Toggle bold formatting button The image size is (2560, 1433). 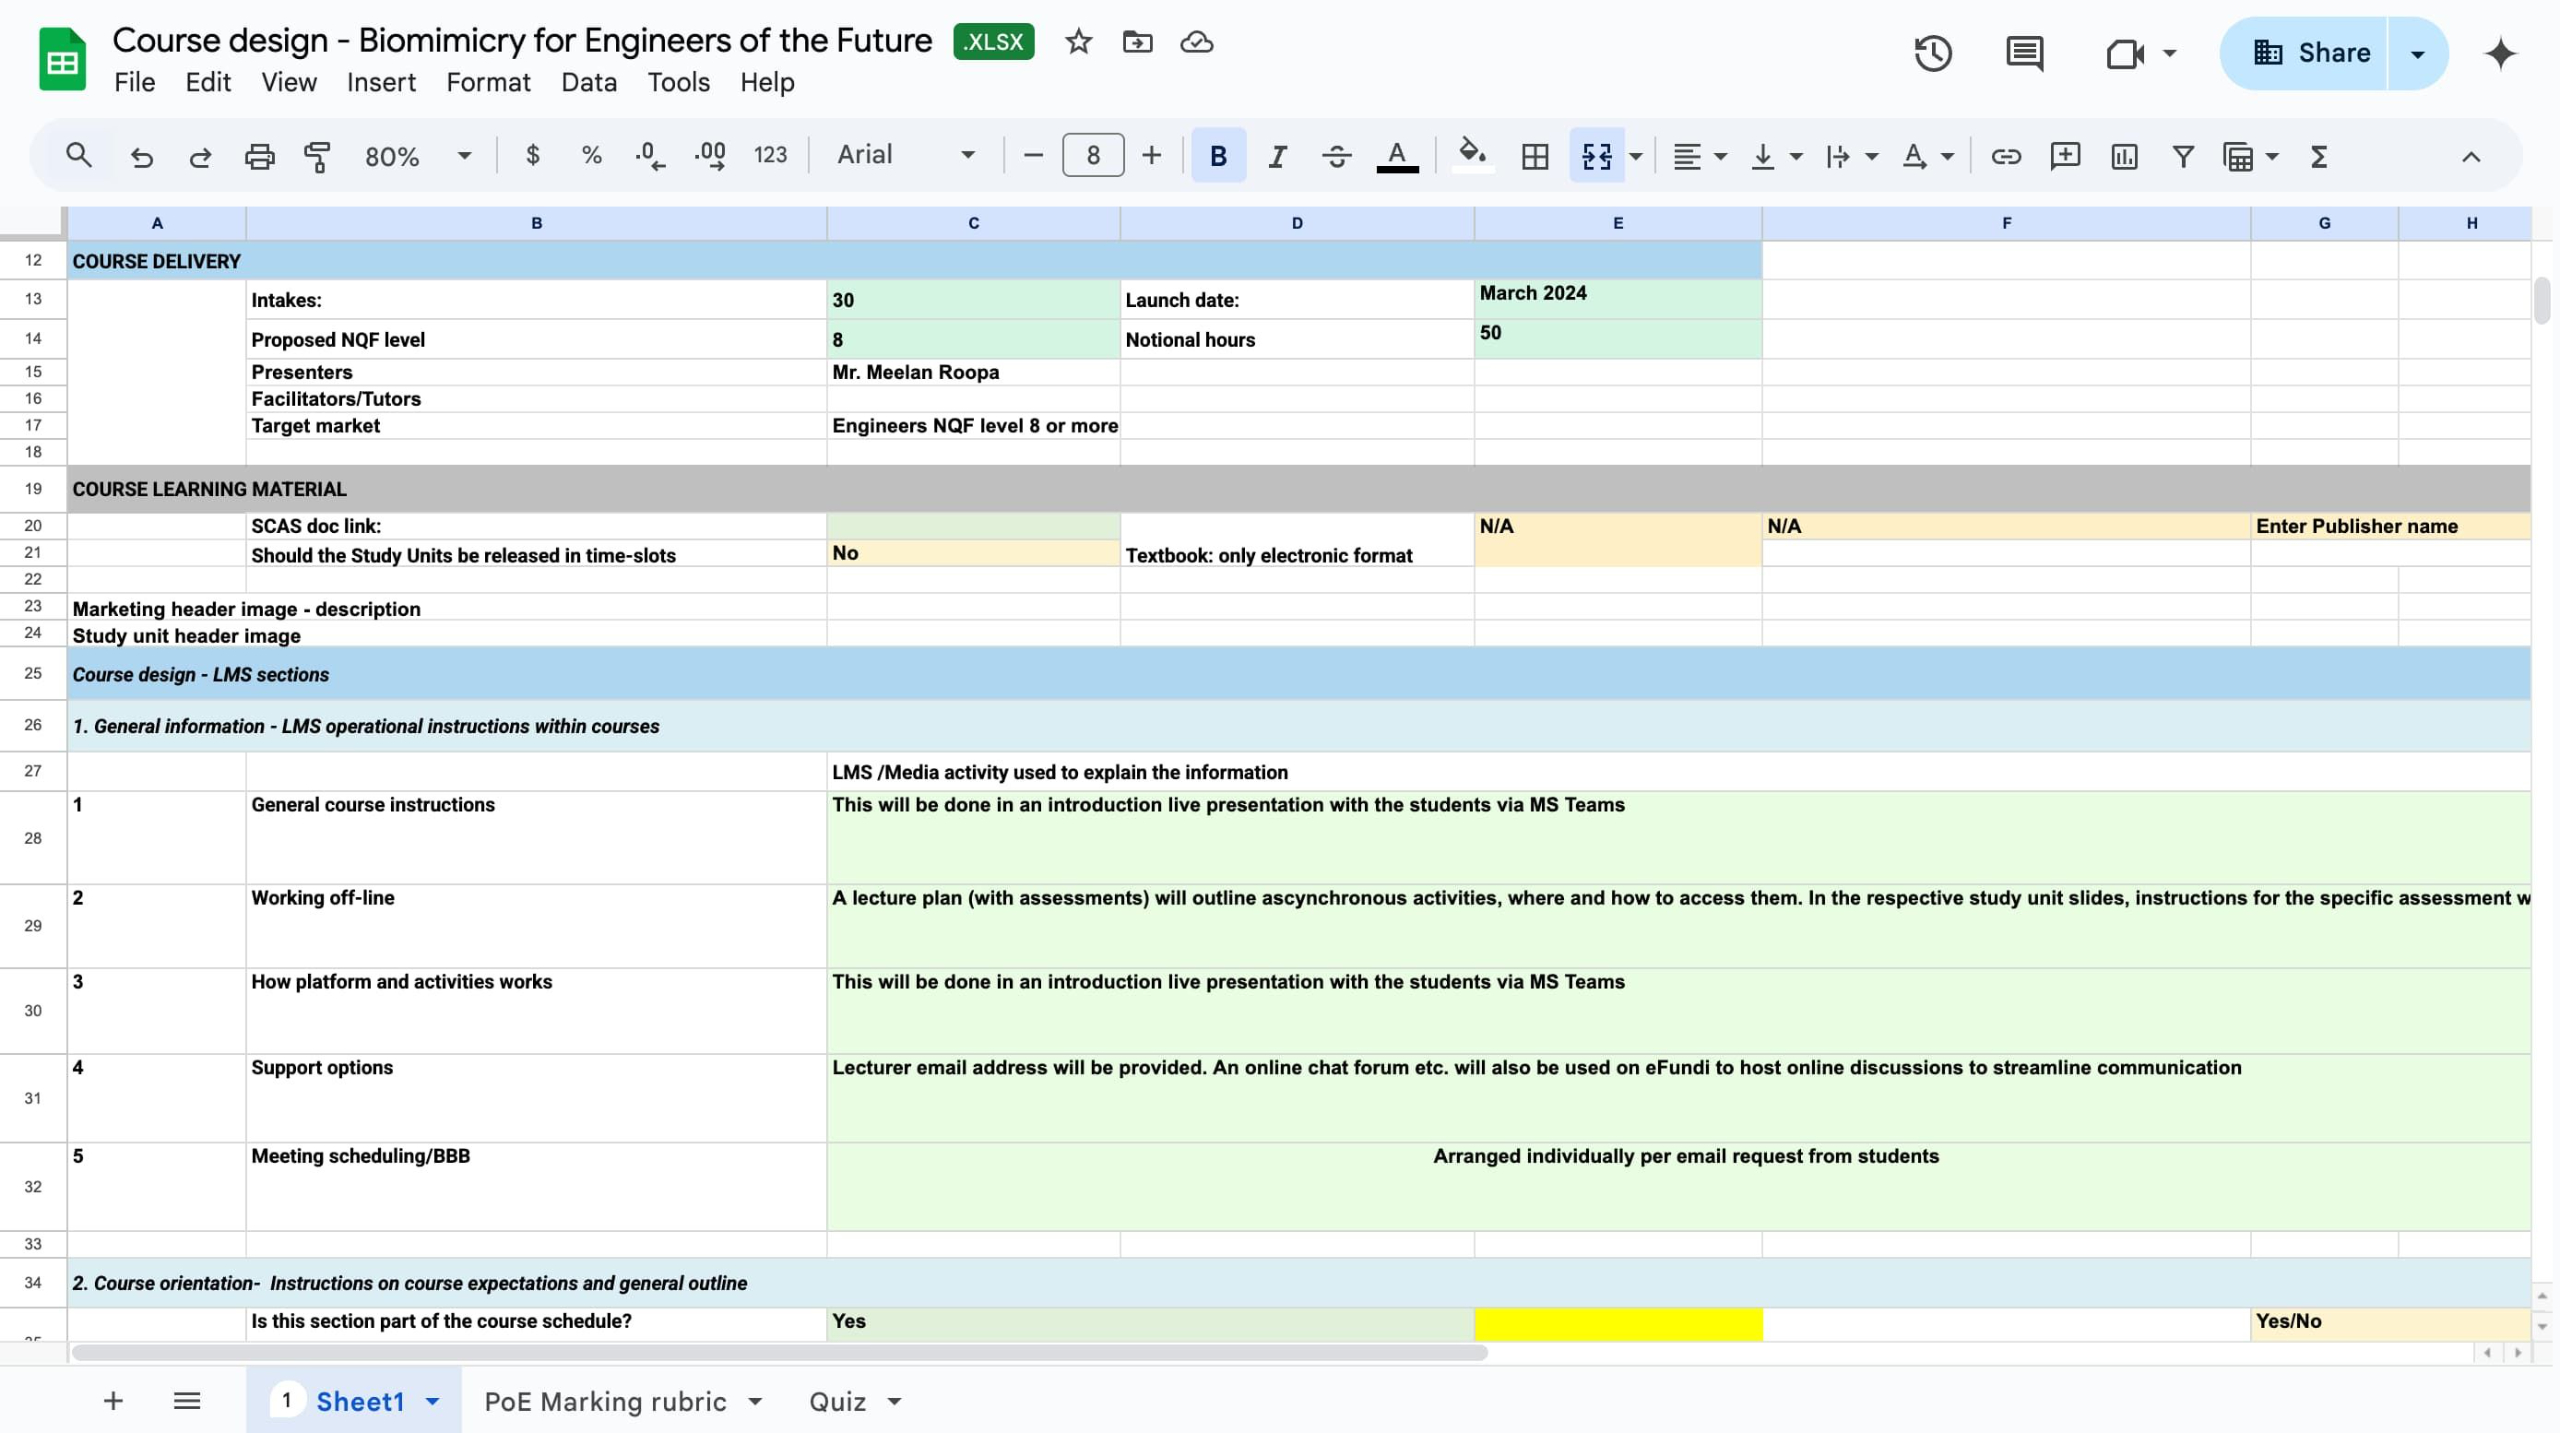tap(1217, 156)
